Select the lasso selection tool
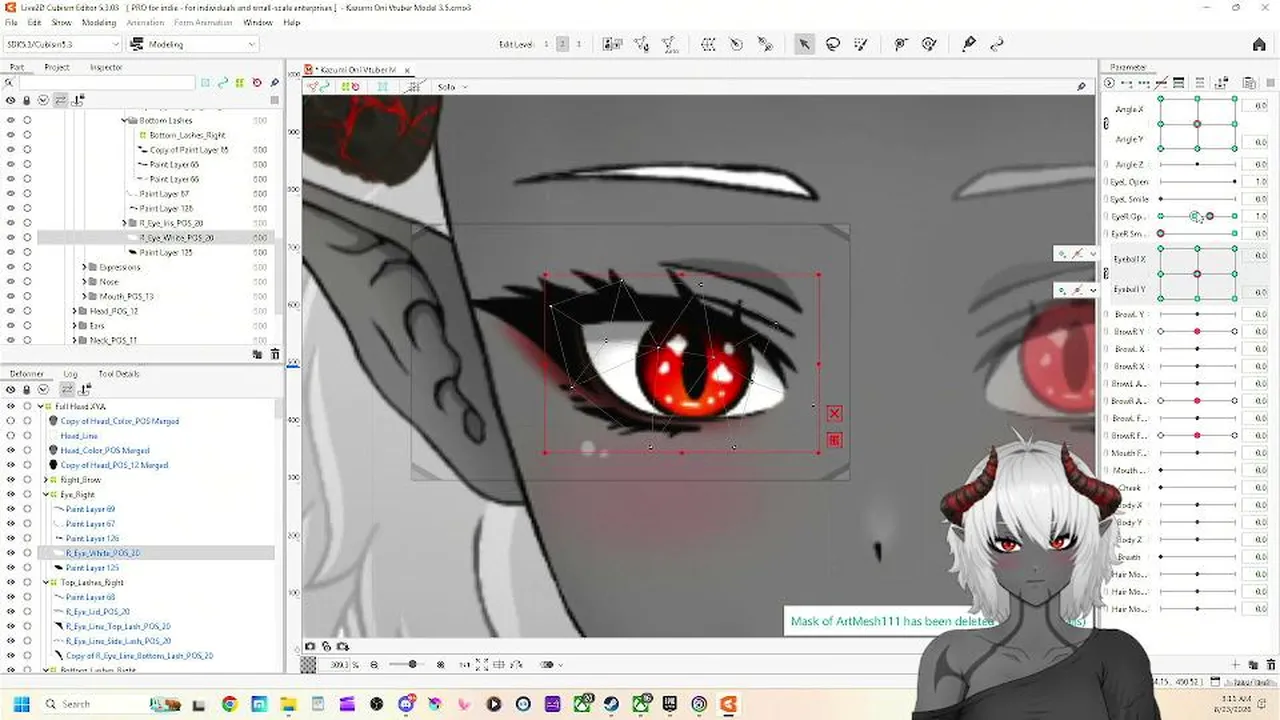Viewport: 1280px width, 720px height. pyautogui.click(x=832, y=44)
